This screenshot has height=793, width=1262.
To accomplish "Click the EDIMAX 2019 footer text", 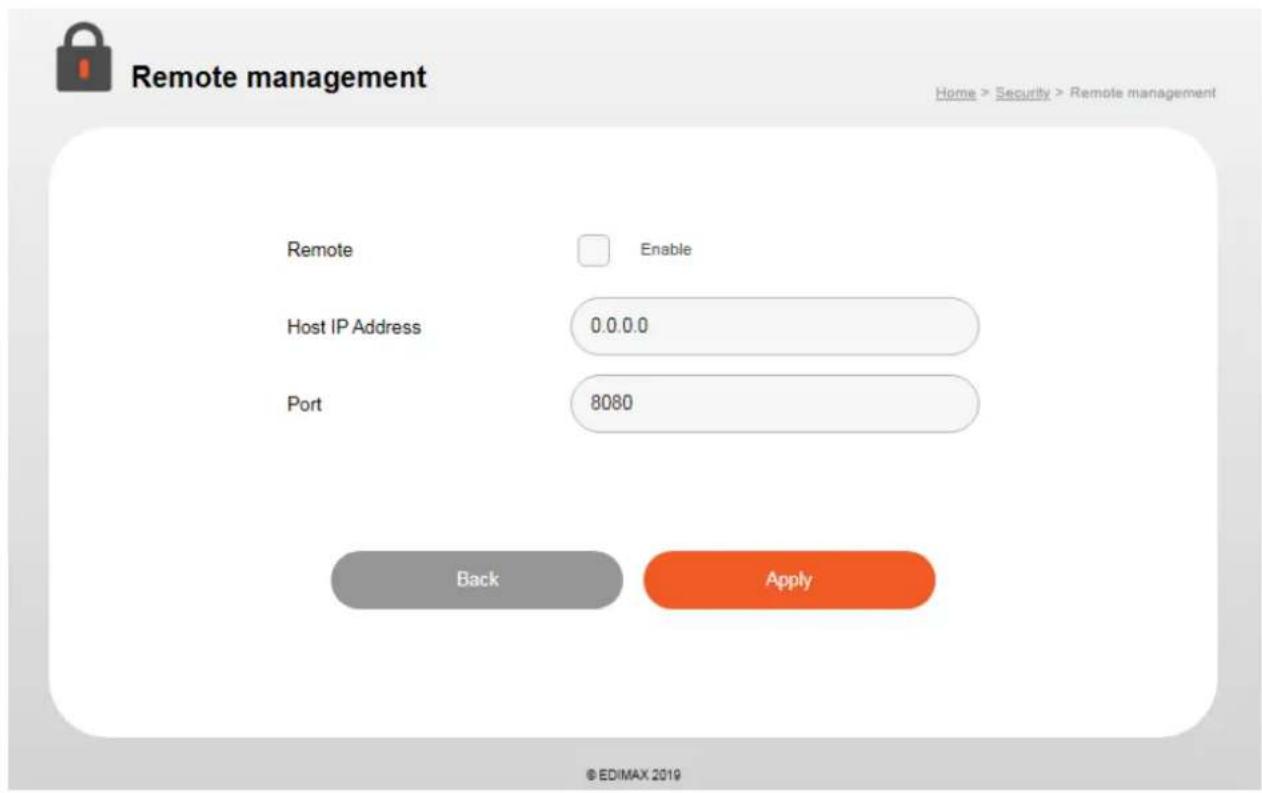I will (x=635, y=774).
